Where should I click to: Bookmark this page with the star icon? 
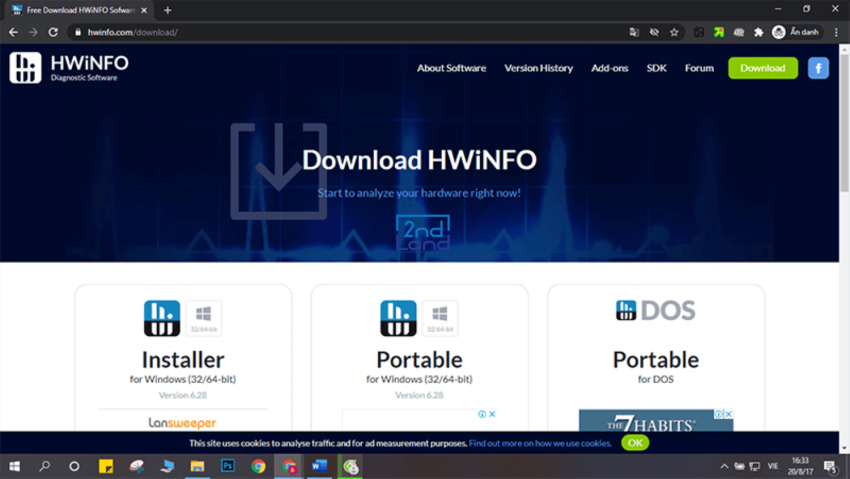pyautogui.click(x=674, y=33)
